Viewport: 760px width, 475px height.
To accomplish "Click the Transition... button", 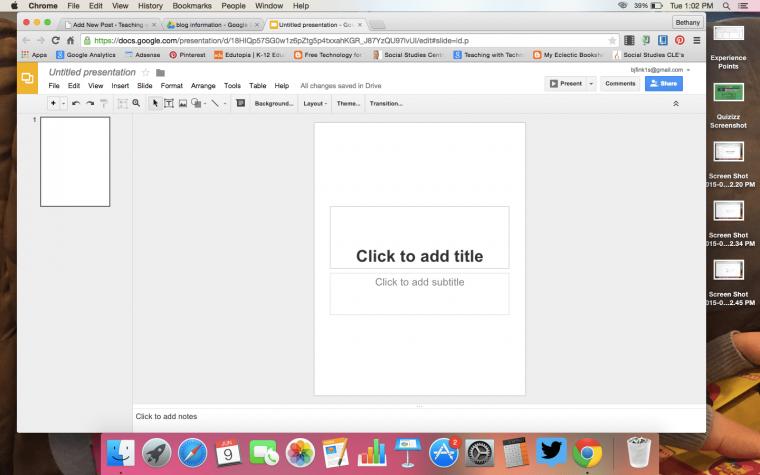I will pos(386,104).
